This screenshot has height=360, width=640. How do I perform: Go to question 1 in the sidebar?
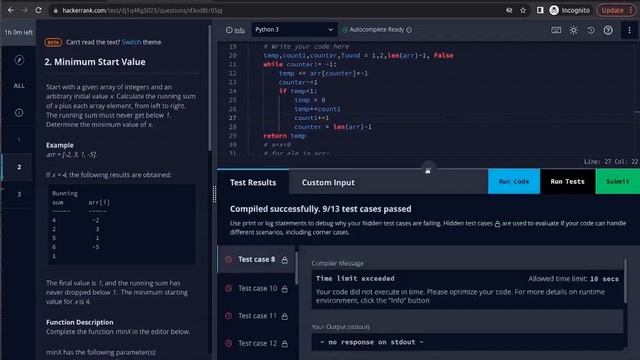pyautogui.click(x=19, y=140)
